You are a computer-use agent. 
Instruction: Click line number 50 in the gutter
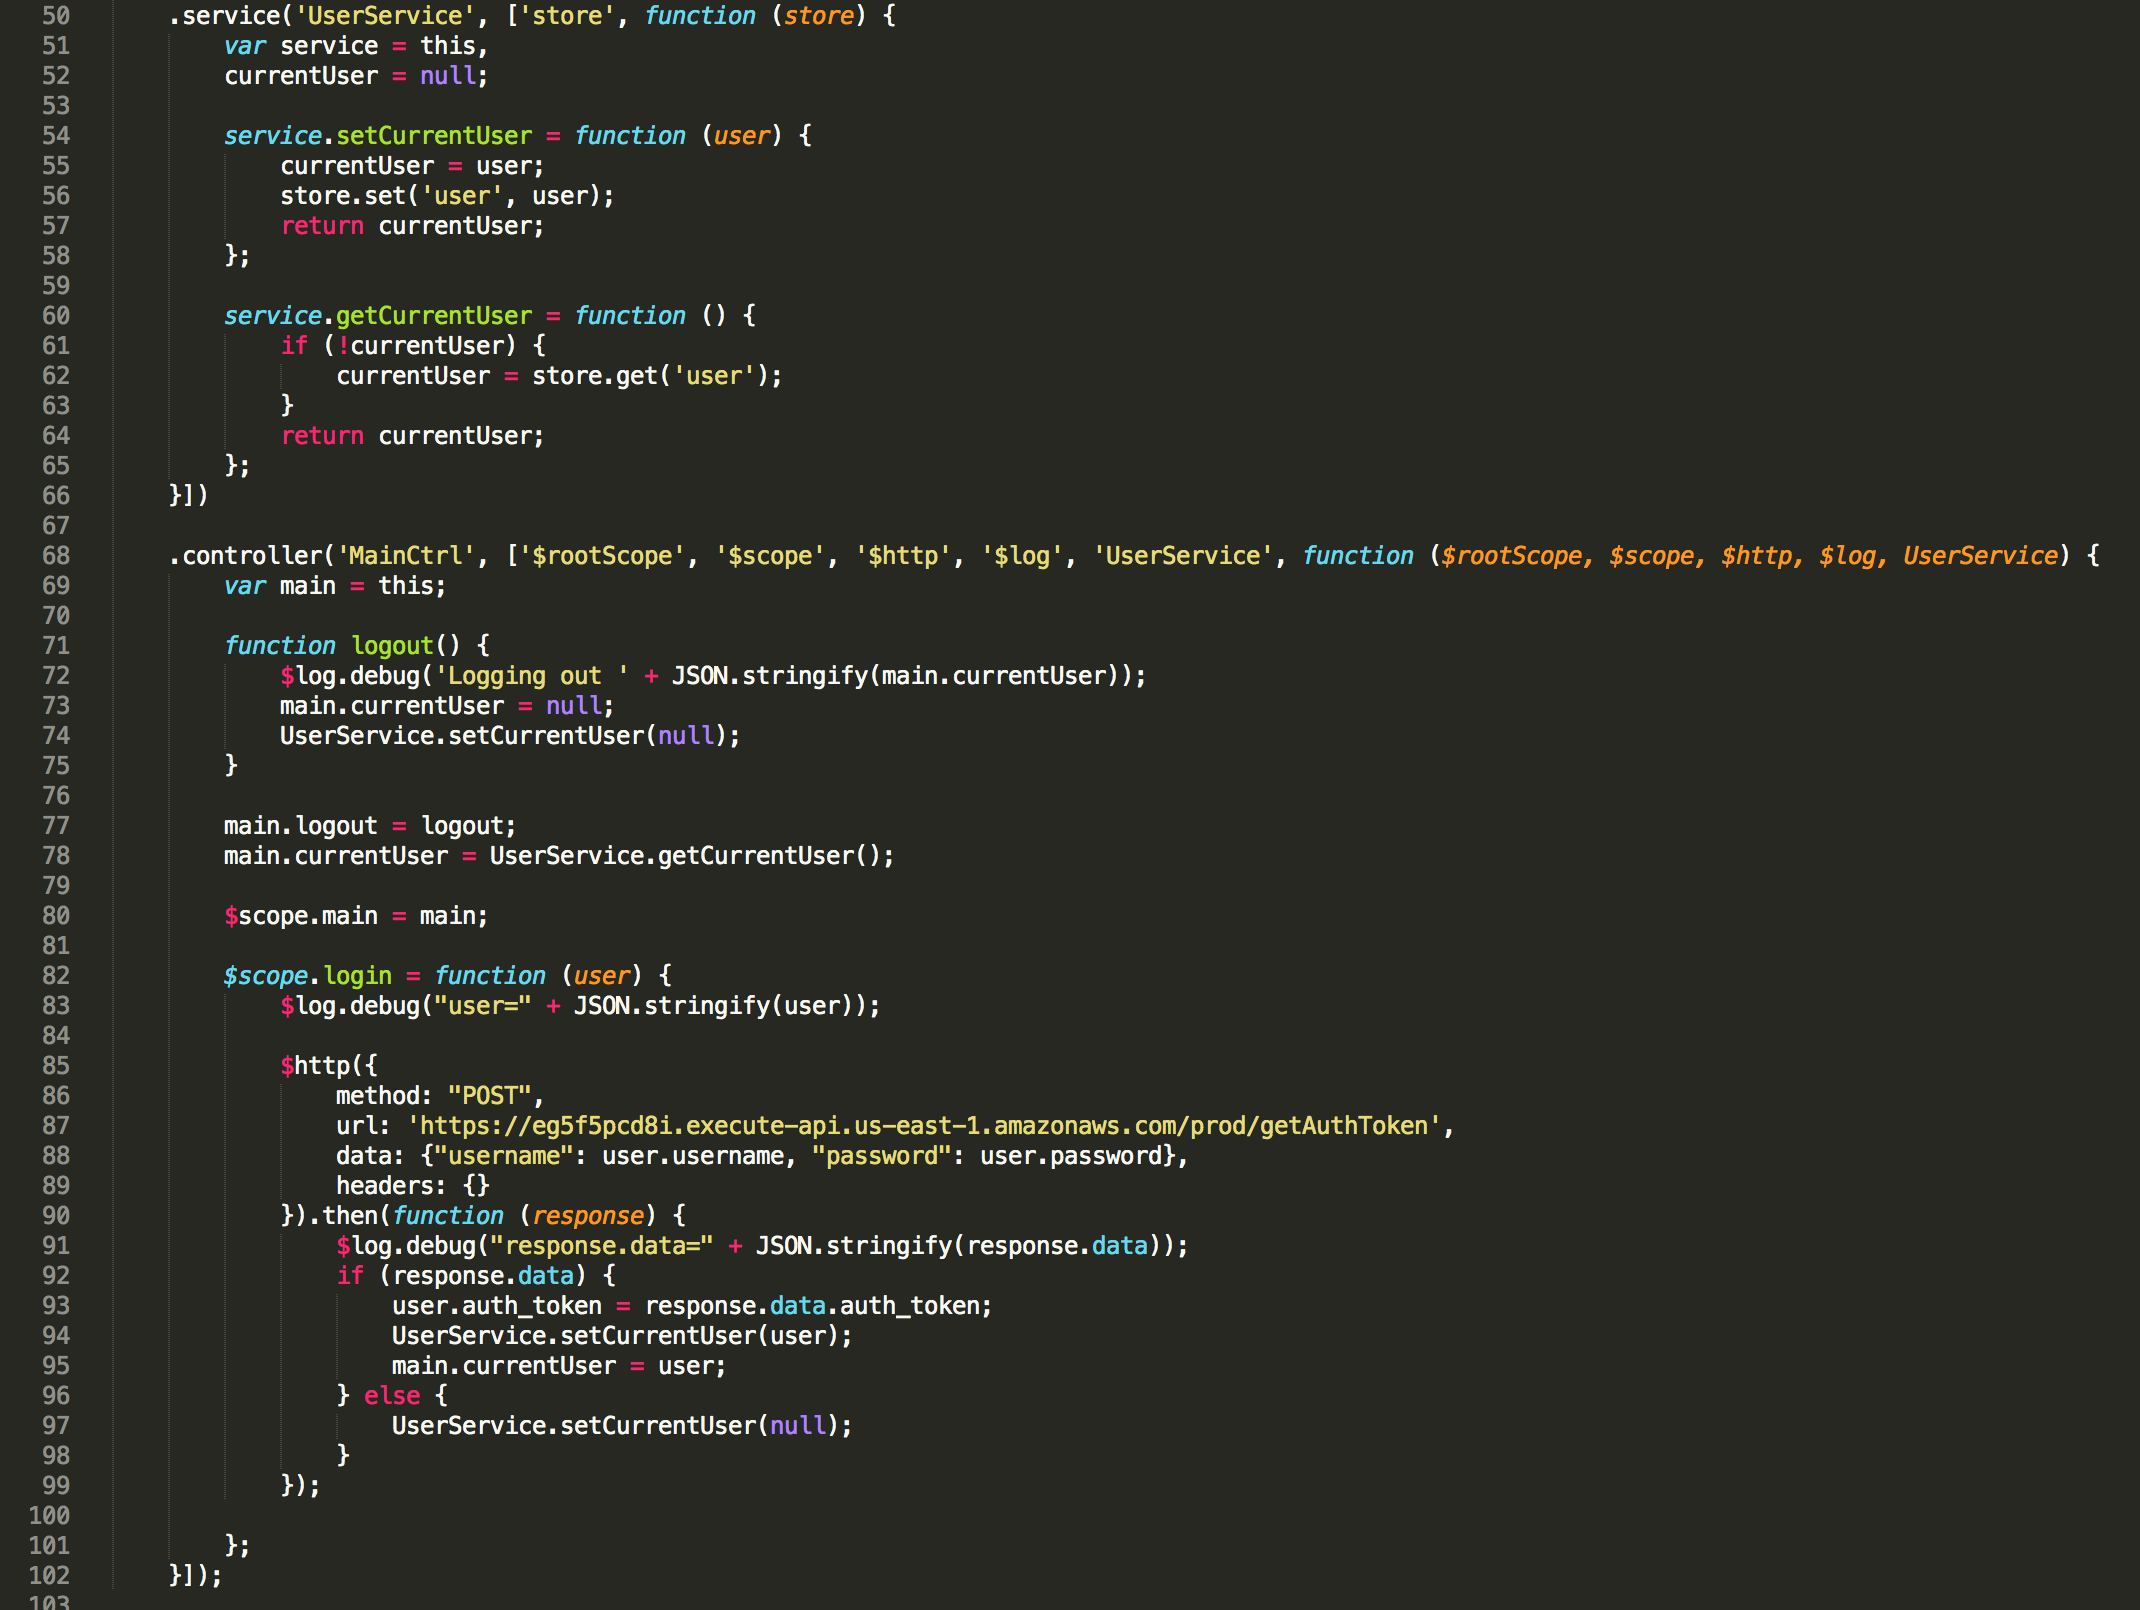coord(56,16)
